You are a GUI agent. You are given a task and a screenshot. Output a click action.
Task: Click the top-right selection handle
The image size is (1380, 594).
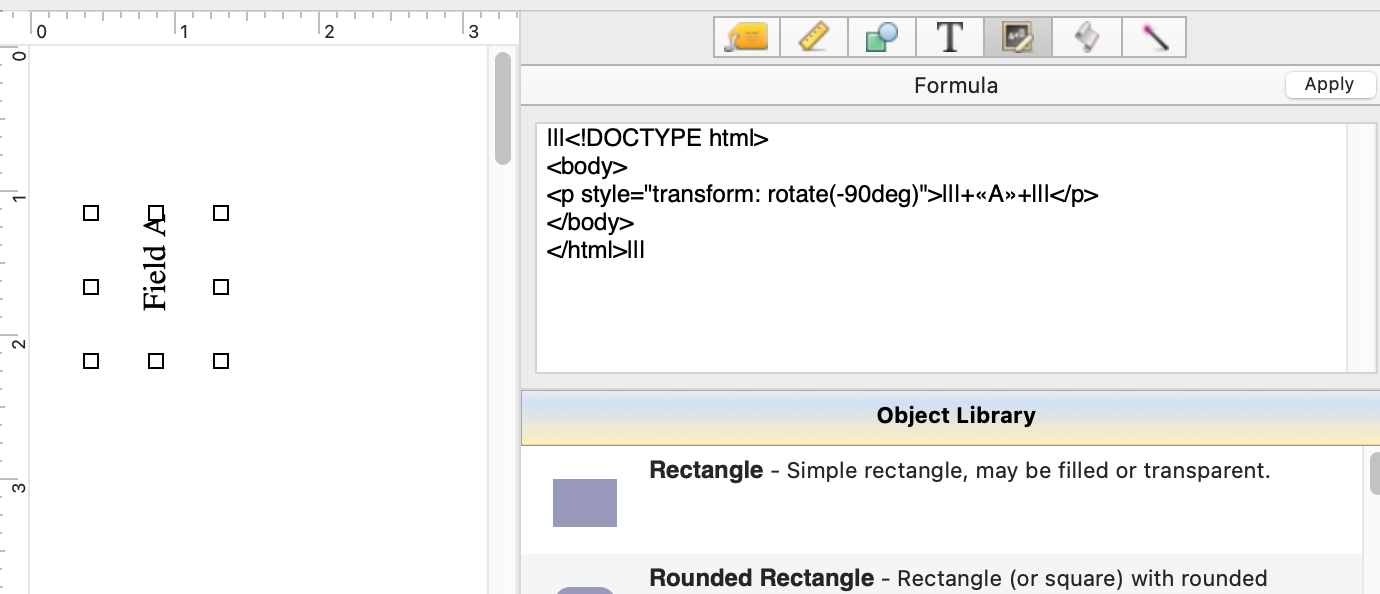(x=221, y=213)
